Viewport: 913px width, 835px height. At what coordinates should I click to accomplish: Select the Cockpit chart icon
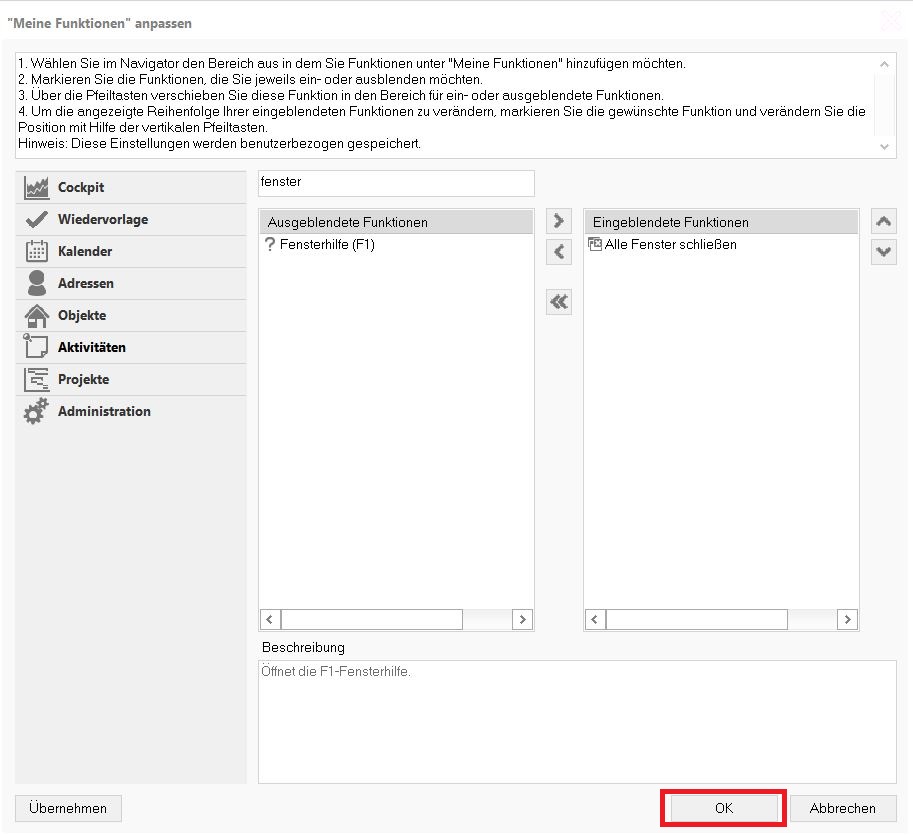[x=37, y=188]
